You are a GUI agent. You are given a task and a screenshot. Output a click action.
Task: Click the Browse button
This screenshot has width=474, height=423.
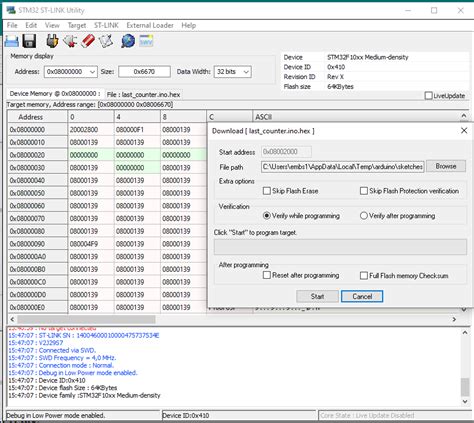[x=446, y=166]
